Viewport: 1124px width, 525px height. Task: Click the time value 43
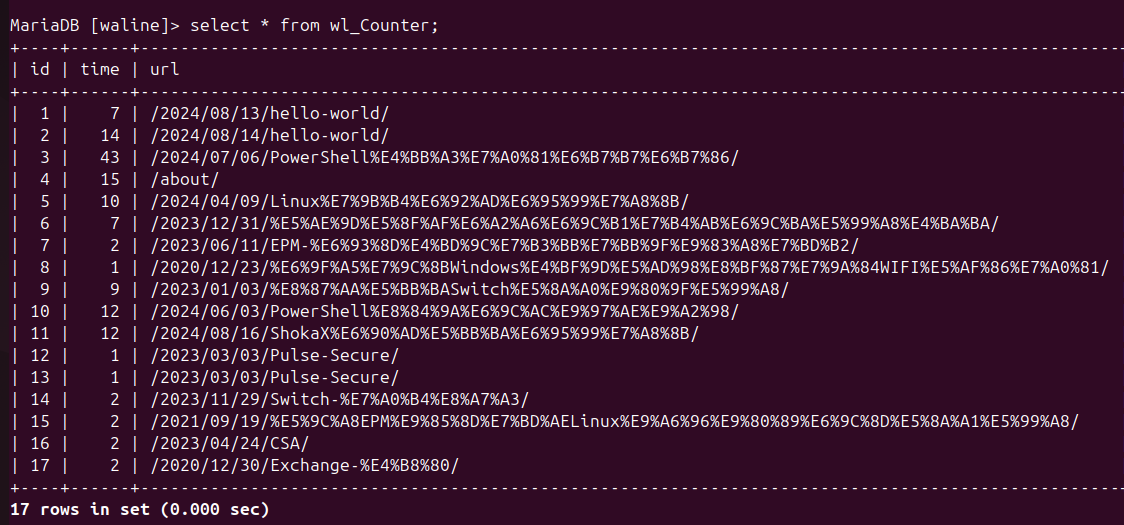(x=109, y=157)
